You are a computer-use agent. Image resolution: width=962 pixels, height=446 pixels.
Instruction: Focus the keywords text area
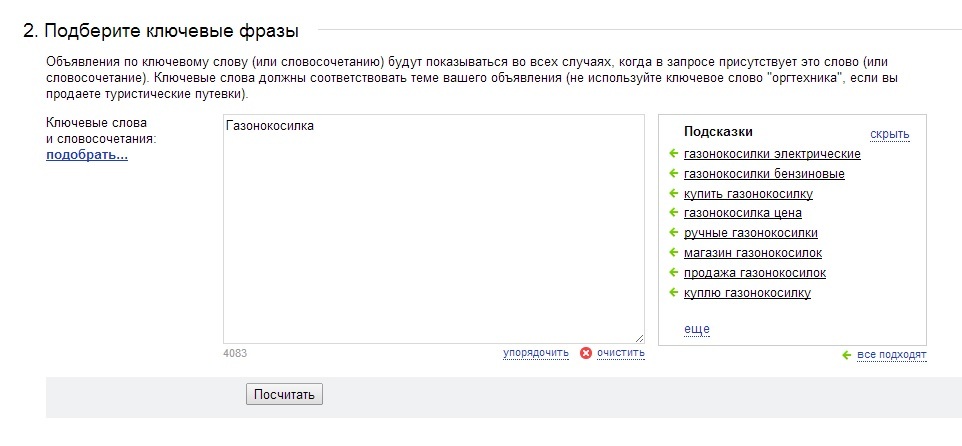(x=434, y=229)
